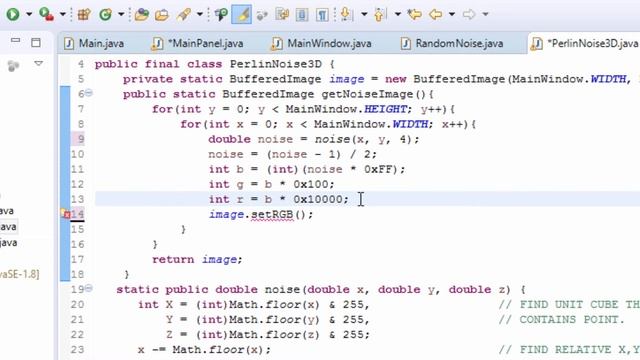Toggle Block Selection mode icon
The width and height of the screenshot is (640, 360).
coord(302,15)
